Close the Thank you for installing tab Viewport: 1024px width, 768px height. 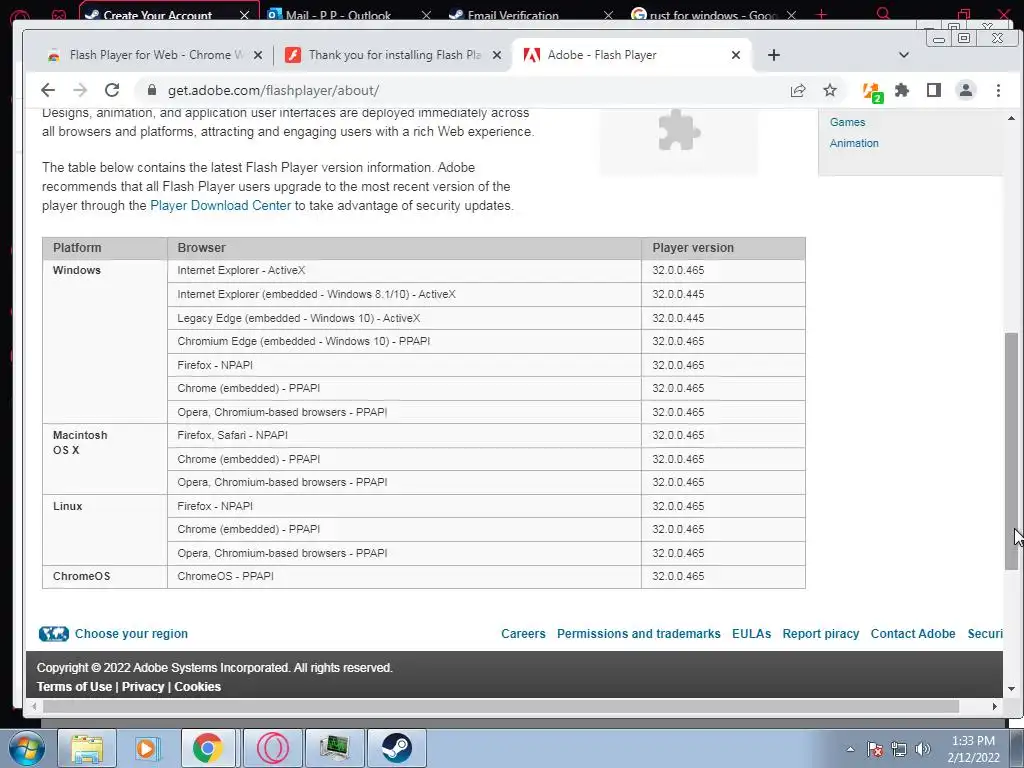coord(497,55)
